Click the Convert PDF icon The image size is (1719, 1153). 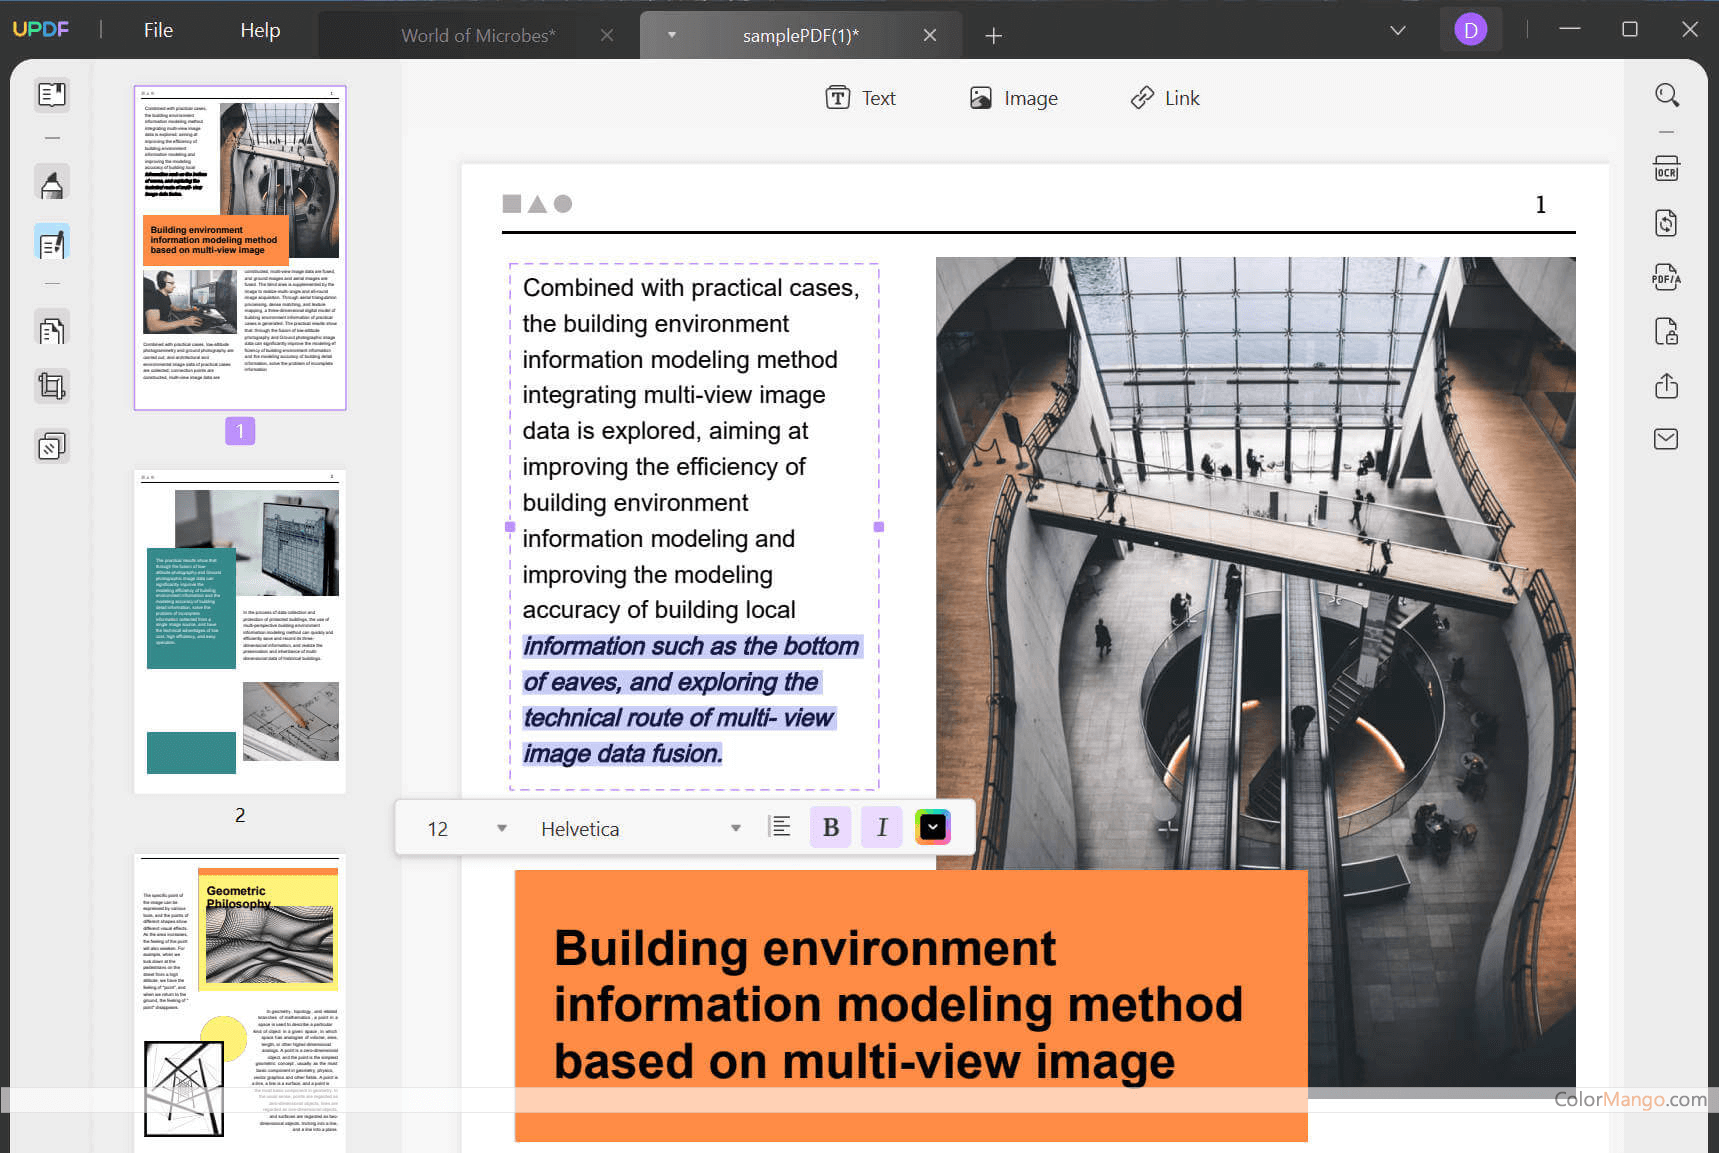point(1666,223)
